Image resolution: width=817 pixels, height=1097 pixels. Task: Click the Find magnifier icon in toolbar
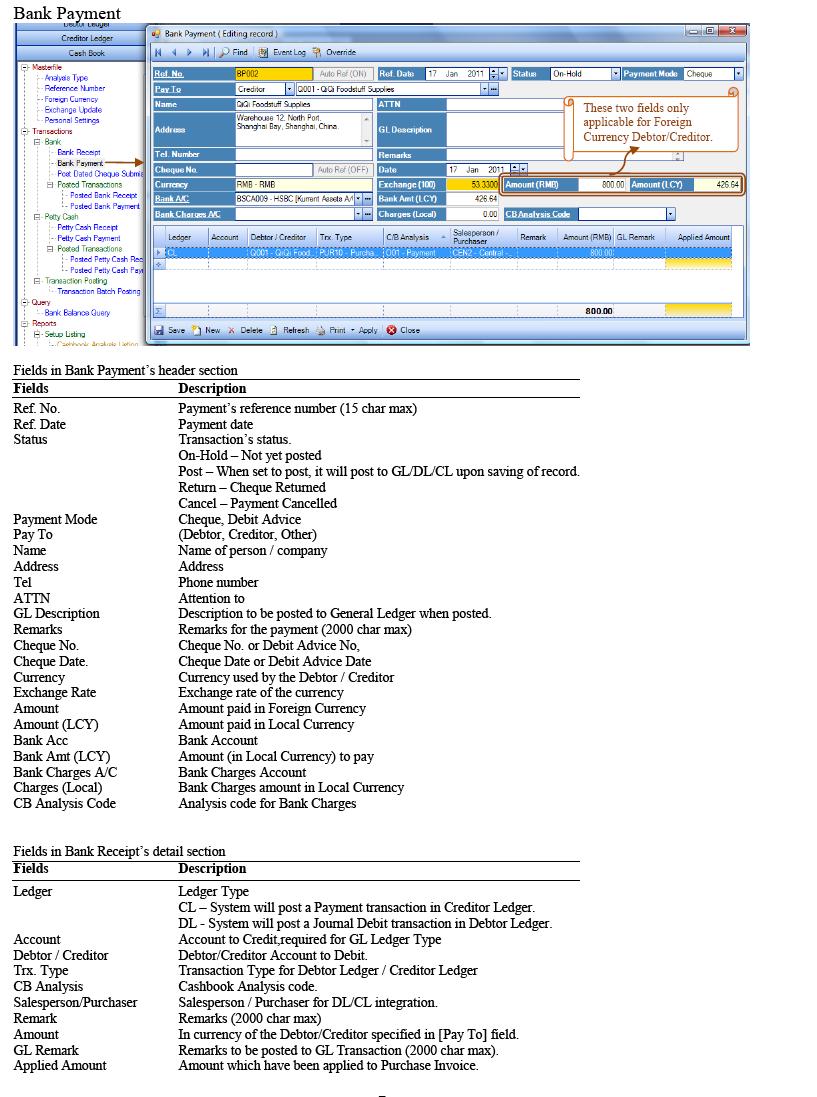(x=226, y=52)
